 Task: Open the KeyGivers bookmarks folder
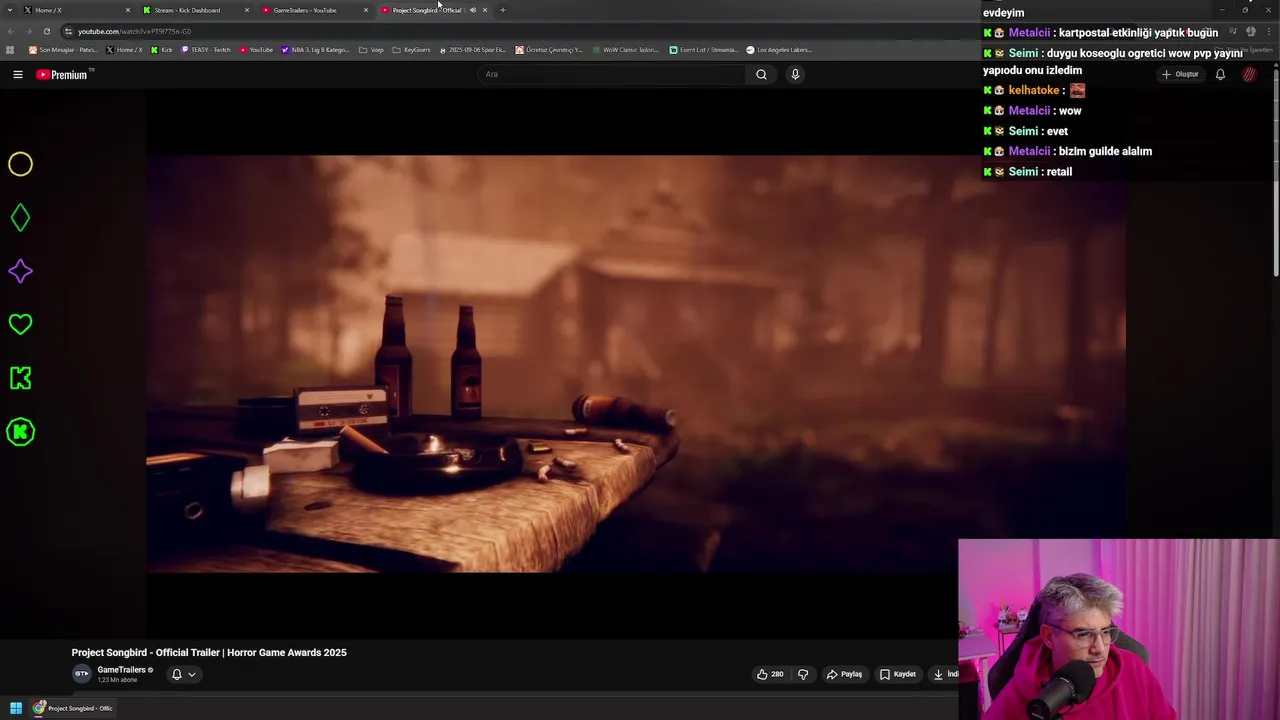(411, 50)
